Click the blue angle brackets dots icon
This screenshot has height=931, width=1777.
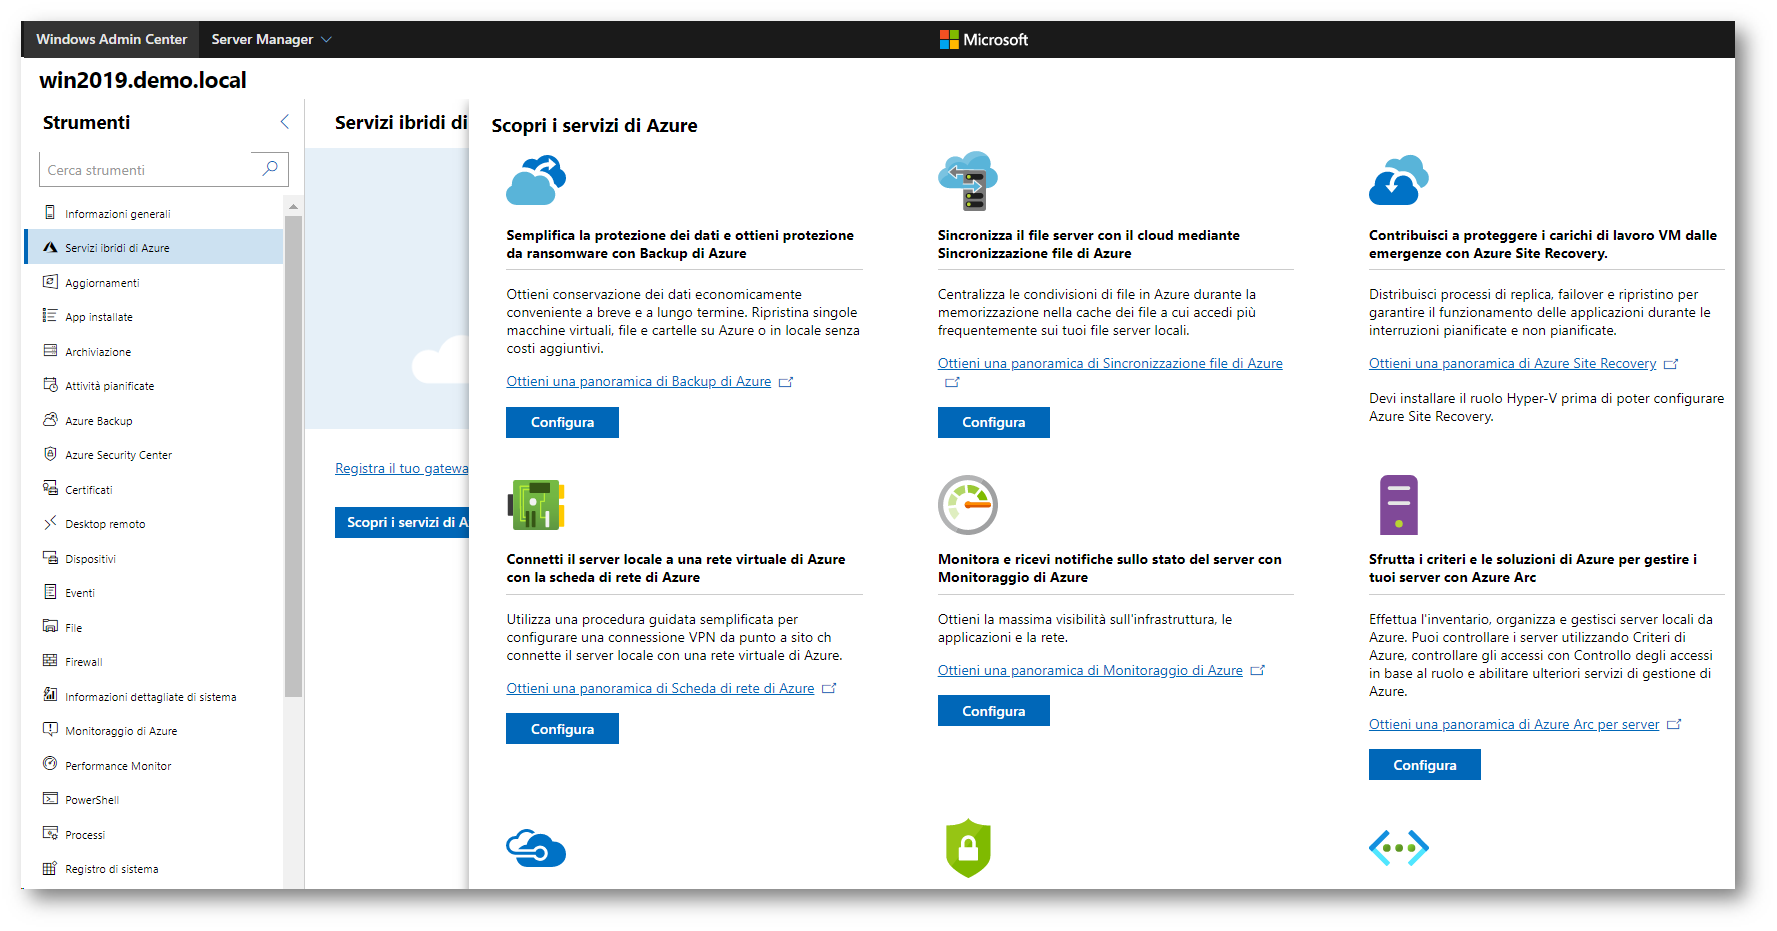click(x=1398, y=848)
